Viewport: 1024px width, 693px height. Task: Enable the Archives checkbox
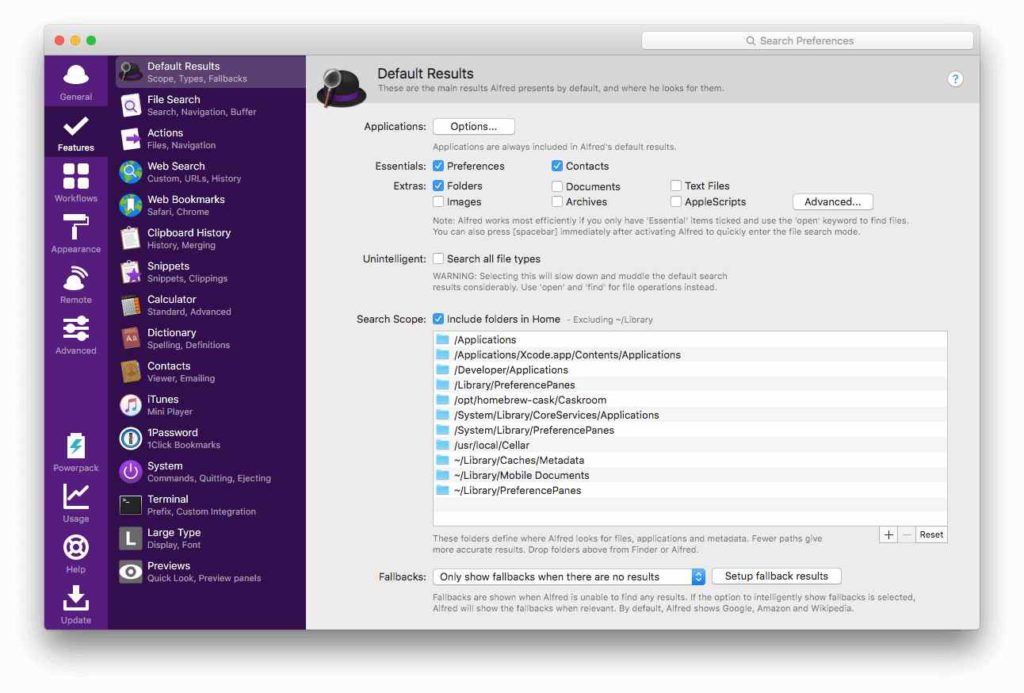557,202
